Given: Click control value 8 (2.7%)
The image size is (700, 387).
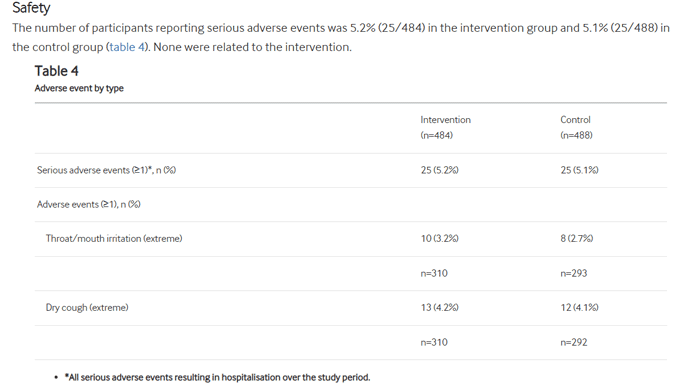Looking at the screenshot, I should [577, 238].
